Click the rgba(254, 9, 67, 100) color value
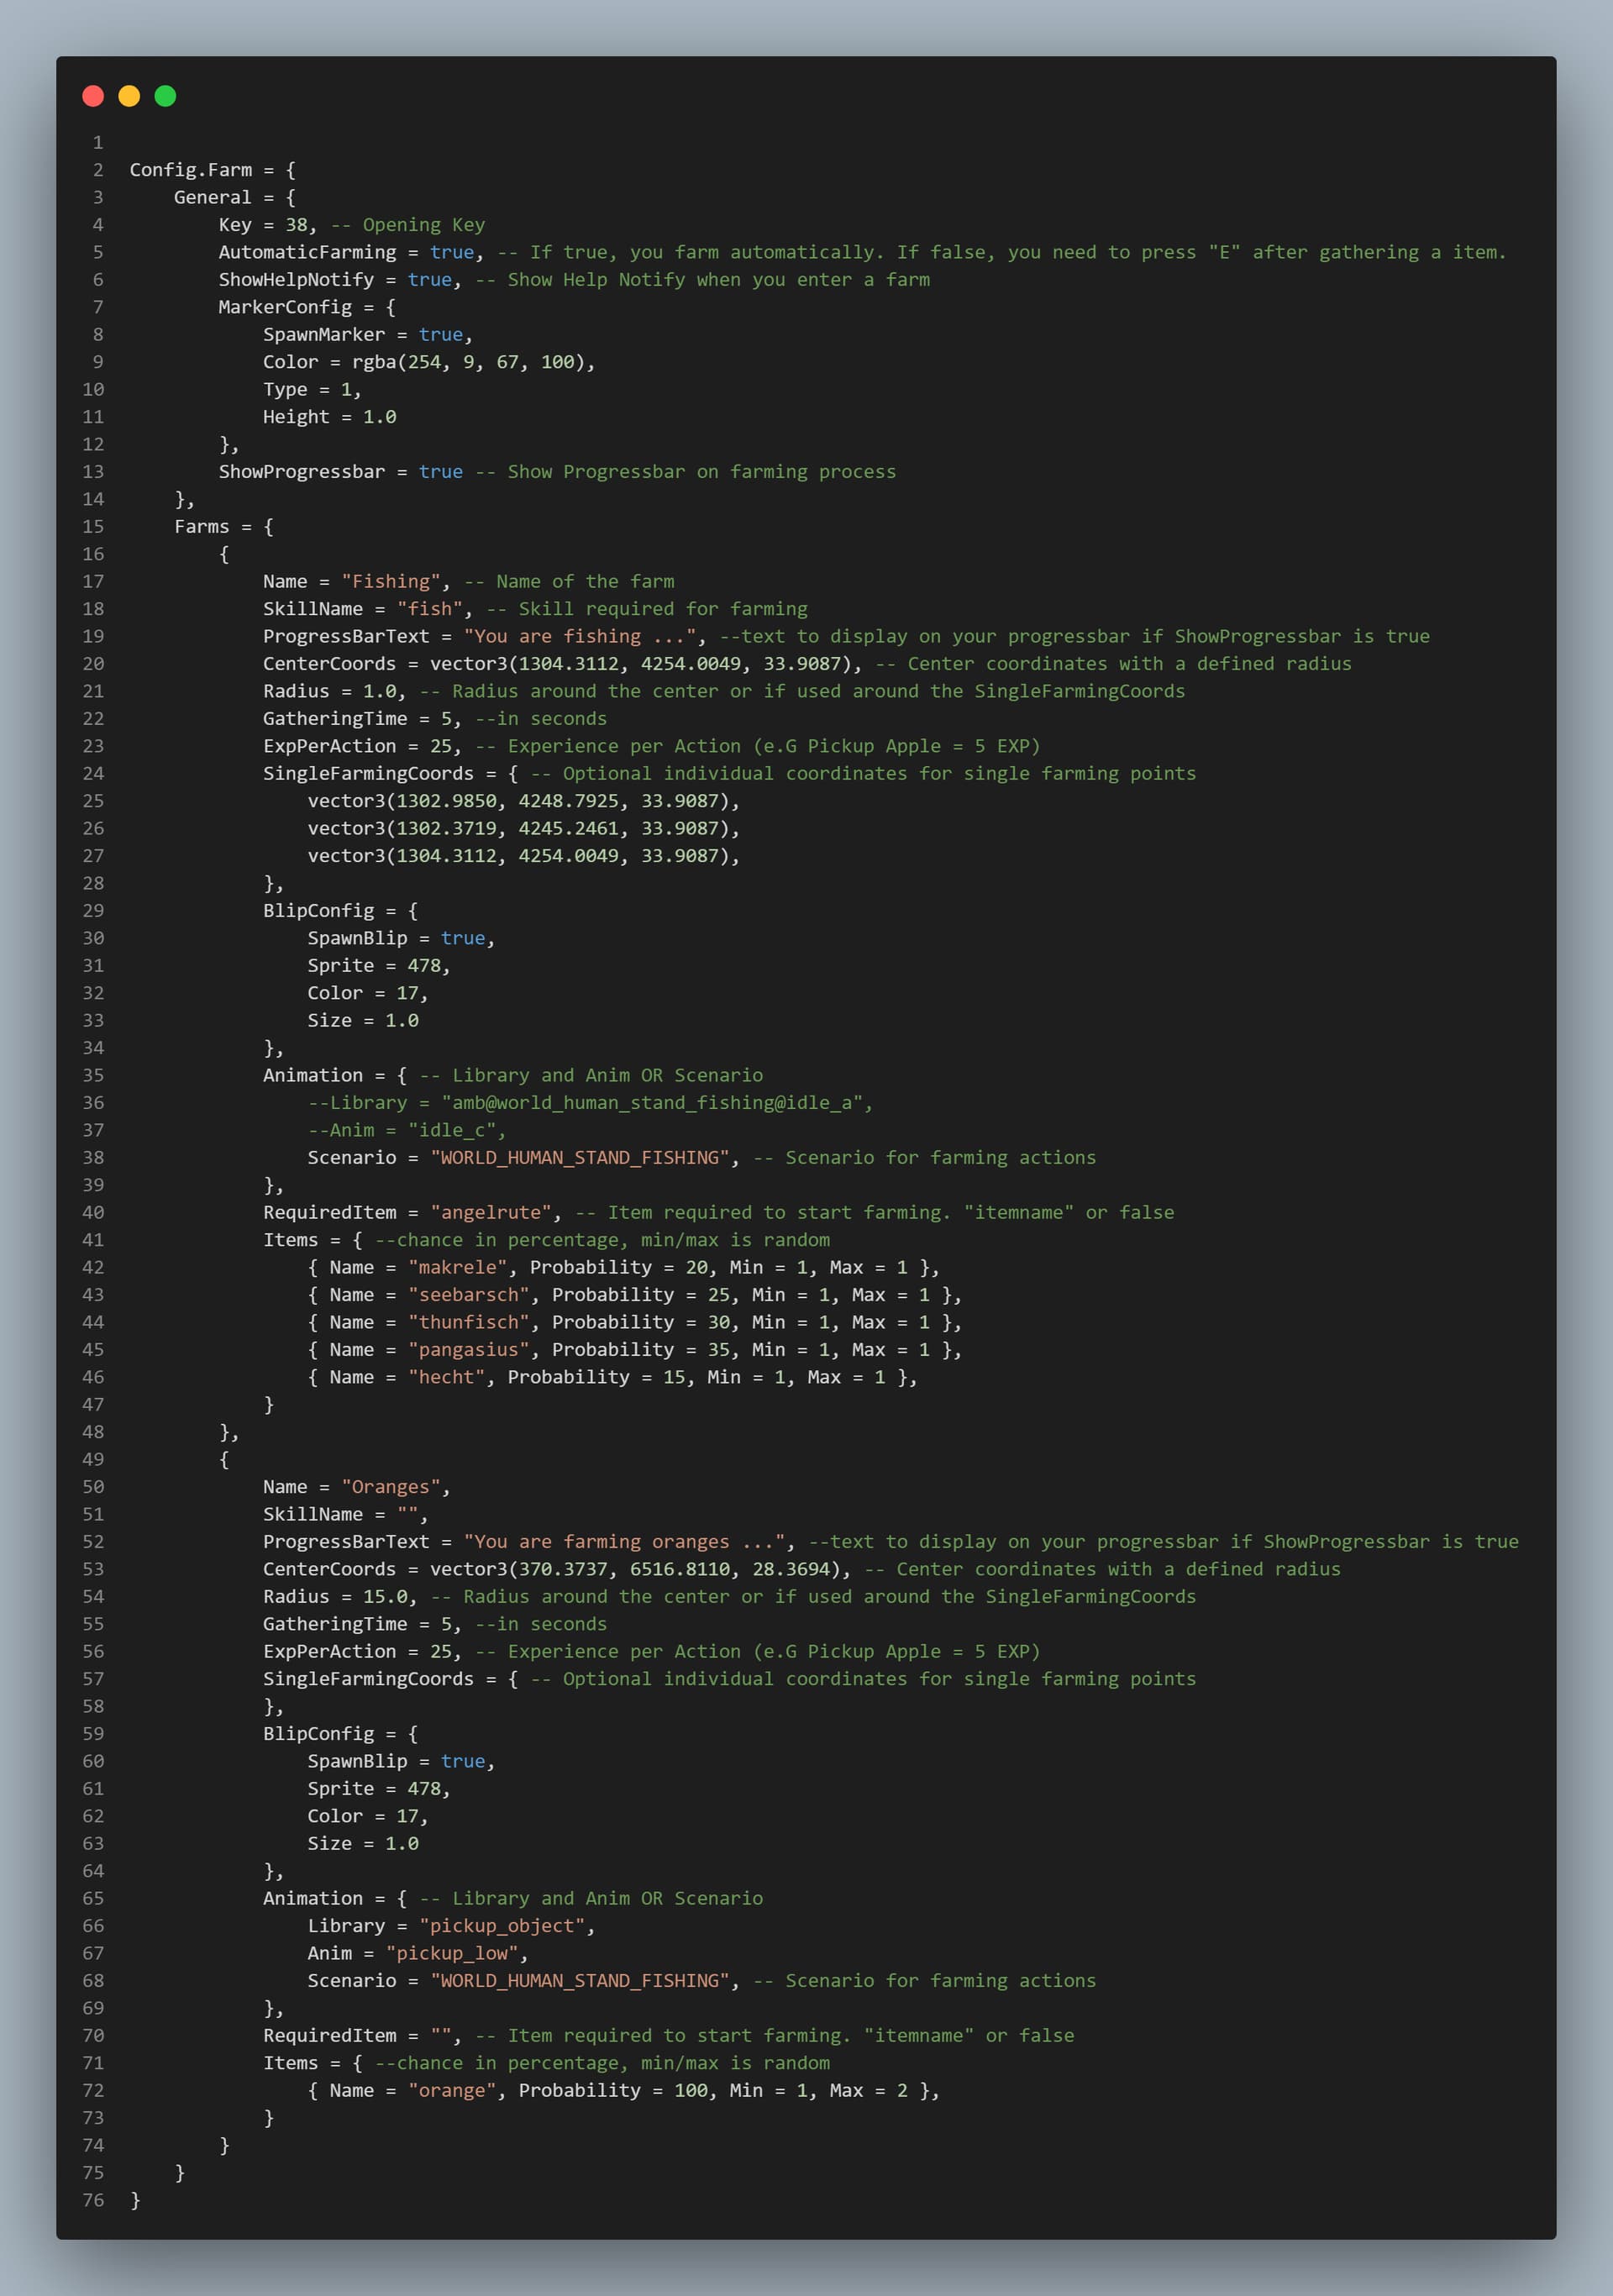 tap(468, 362)
